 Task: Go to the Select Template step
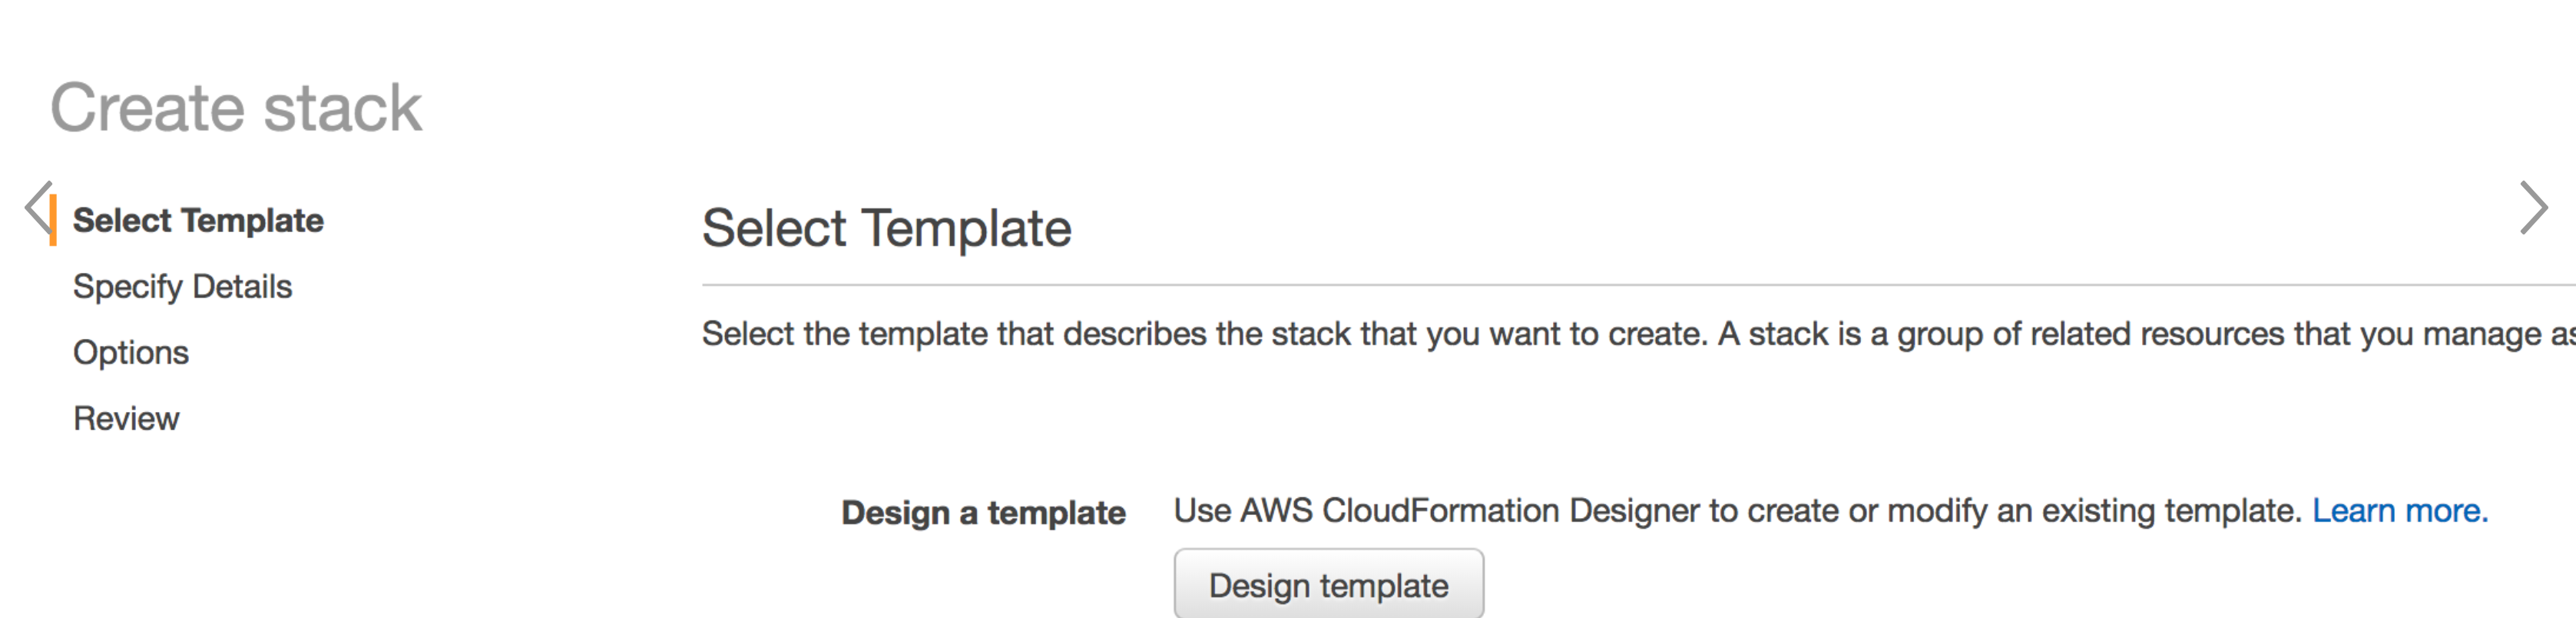(x=198, y=221)
